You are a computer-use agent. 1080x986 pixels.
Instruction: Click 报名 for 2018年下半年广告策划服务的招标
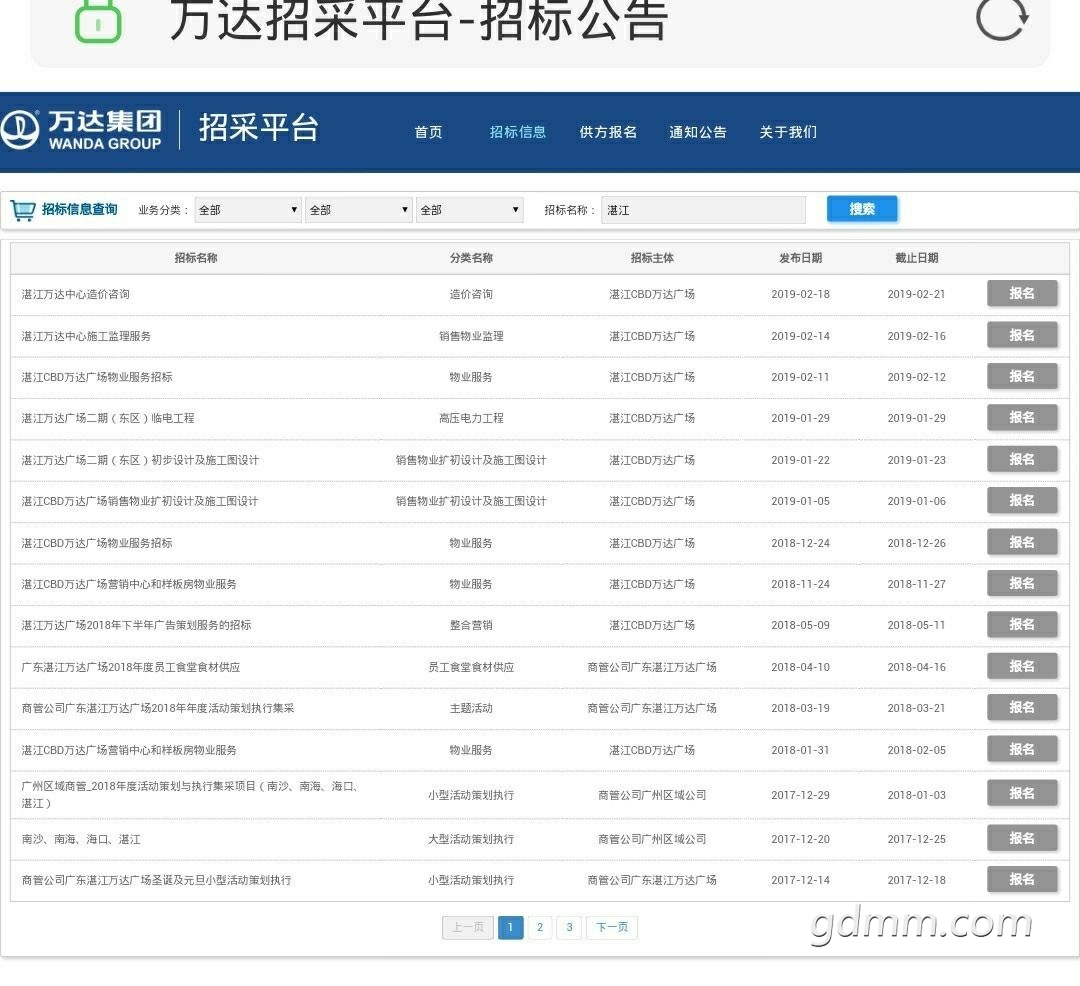click(x=1022, y=625)
